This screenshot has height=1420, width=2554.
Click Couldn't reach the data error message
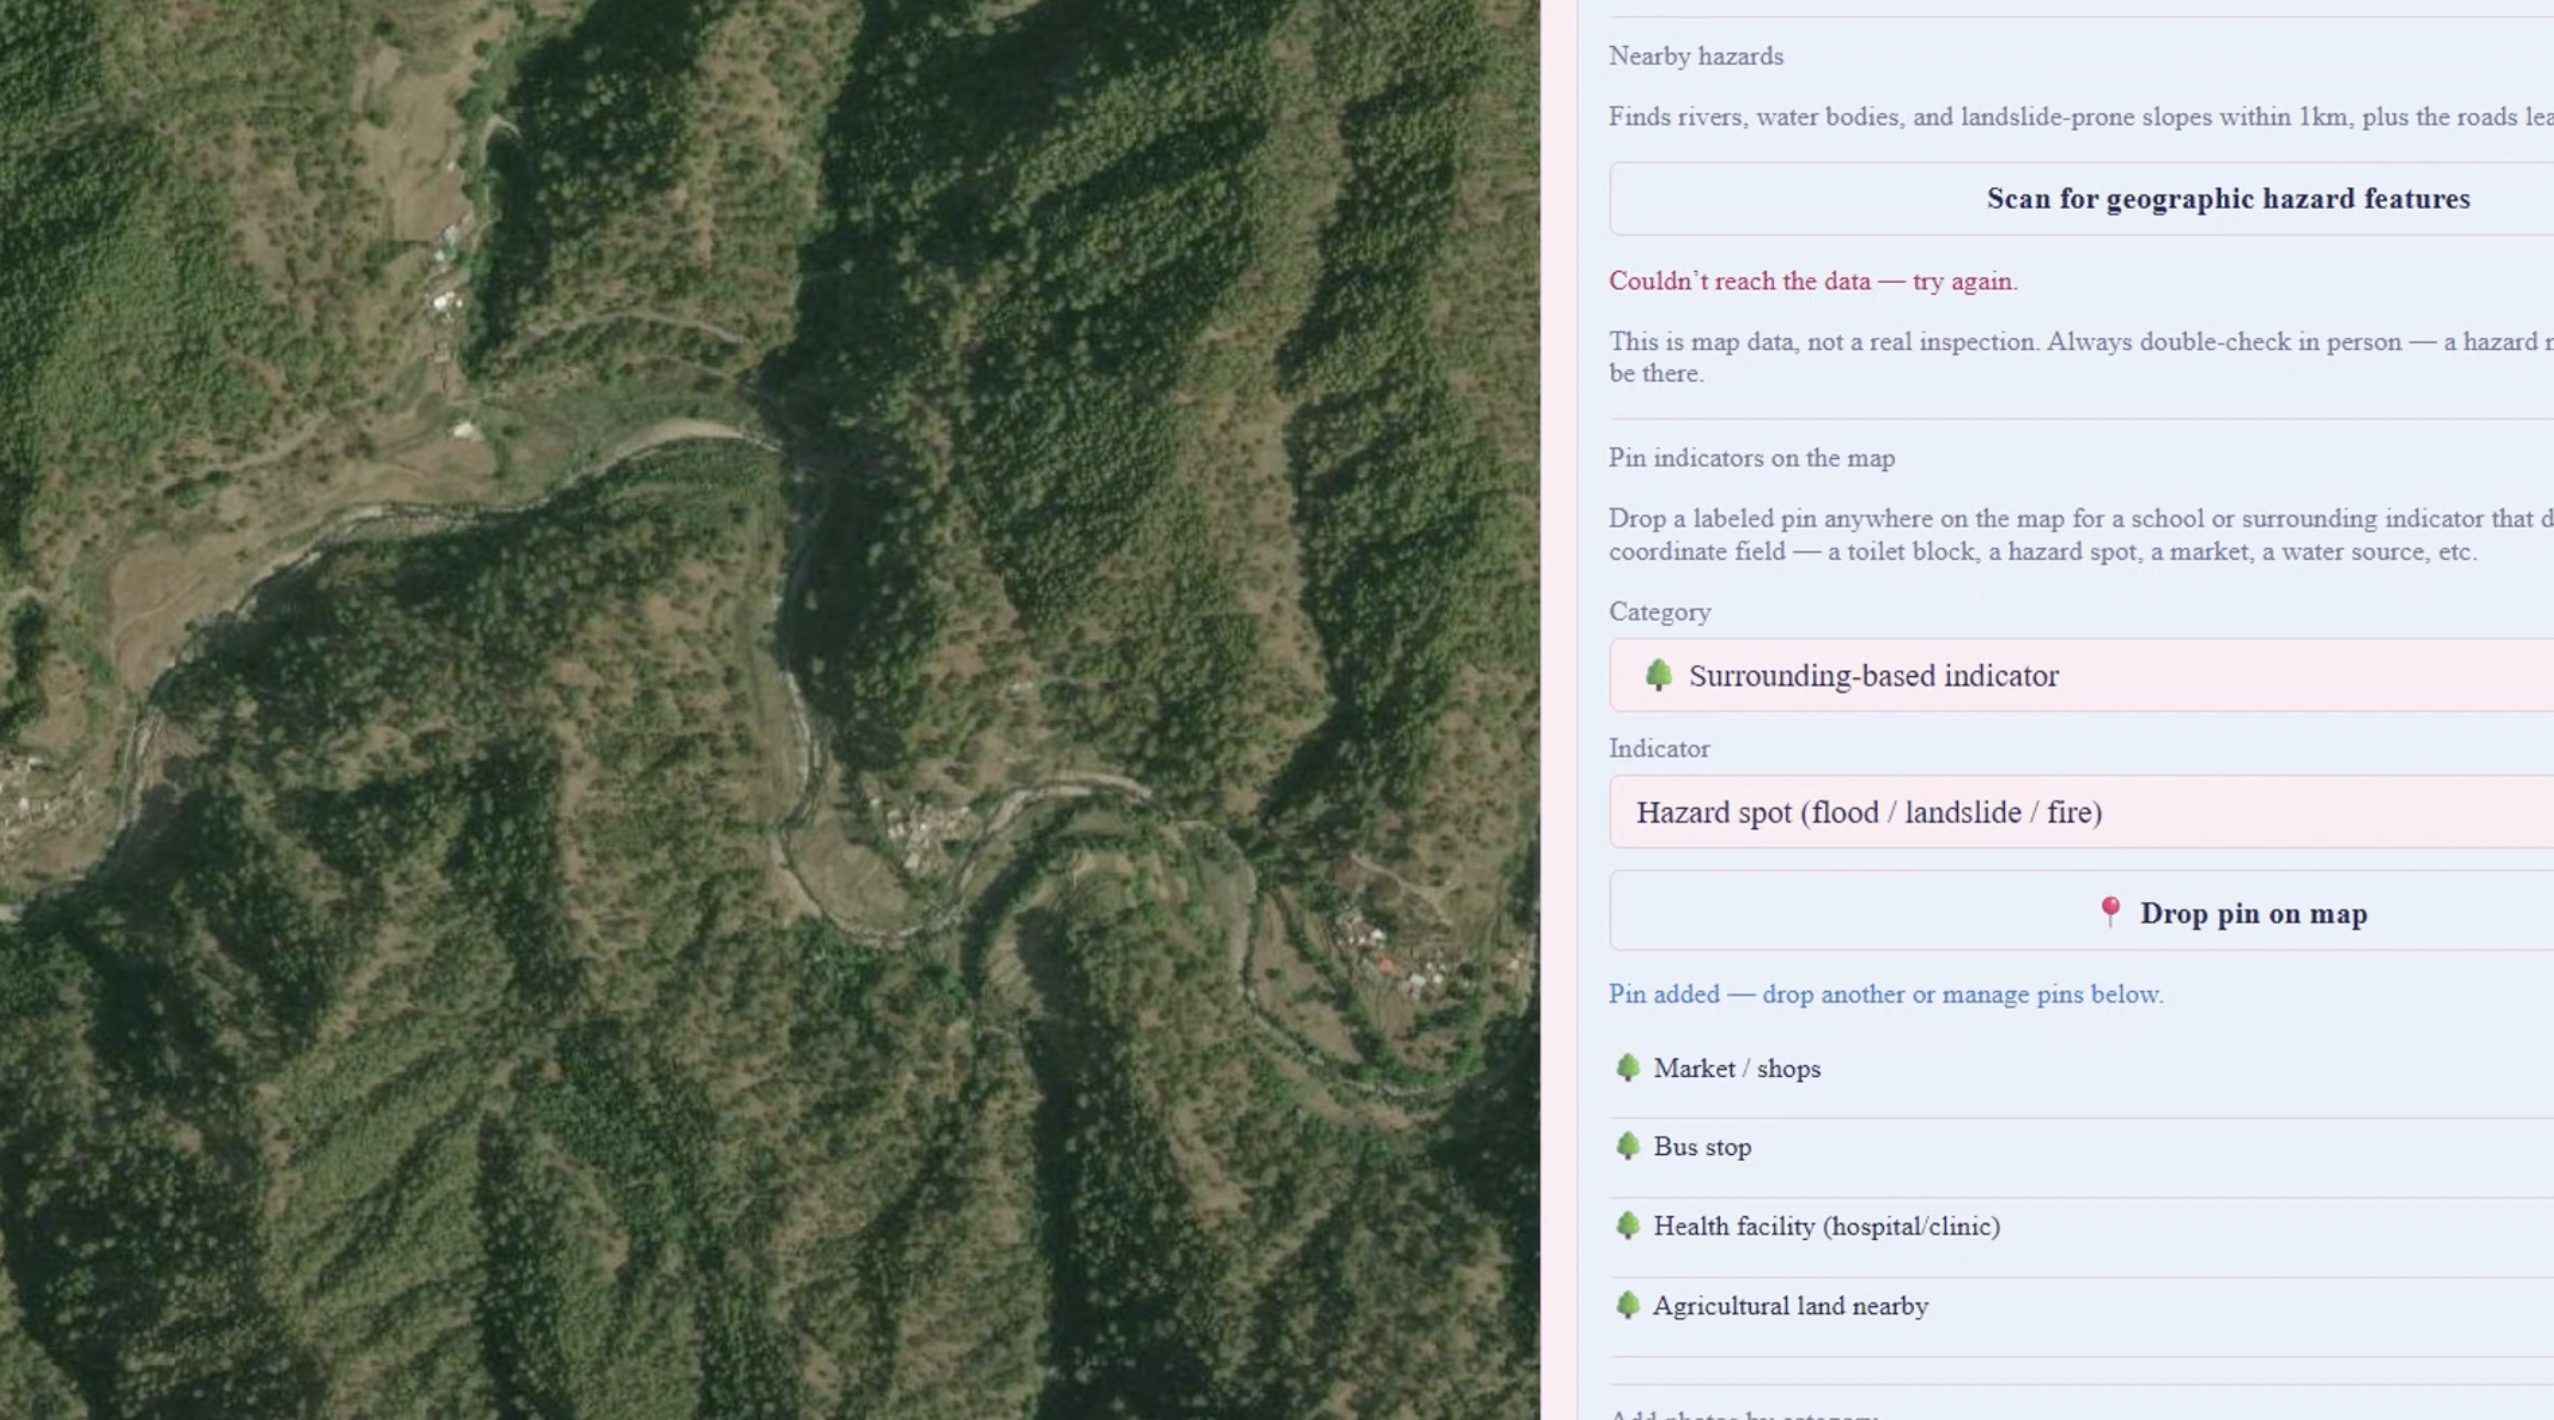click(1813, 281)
